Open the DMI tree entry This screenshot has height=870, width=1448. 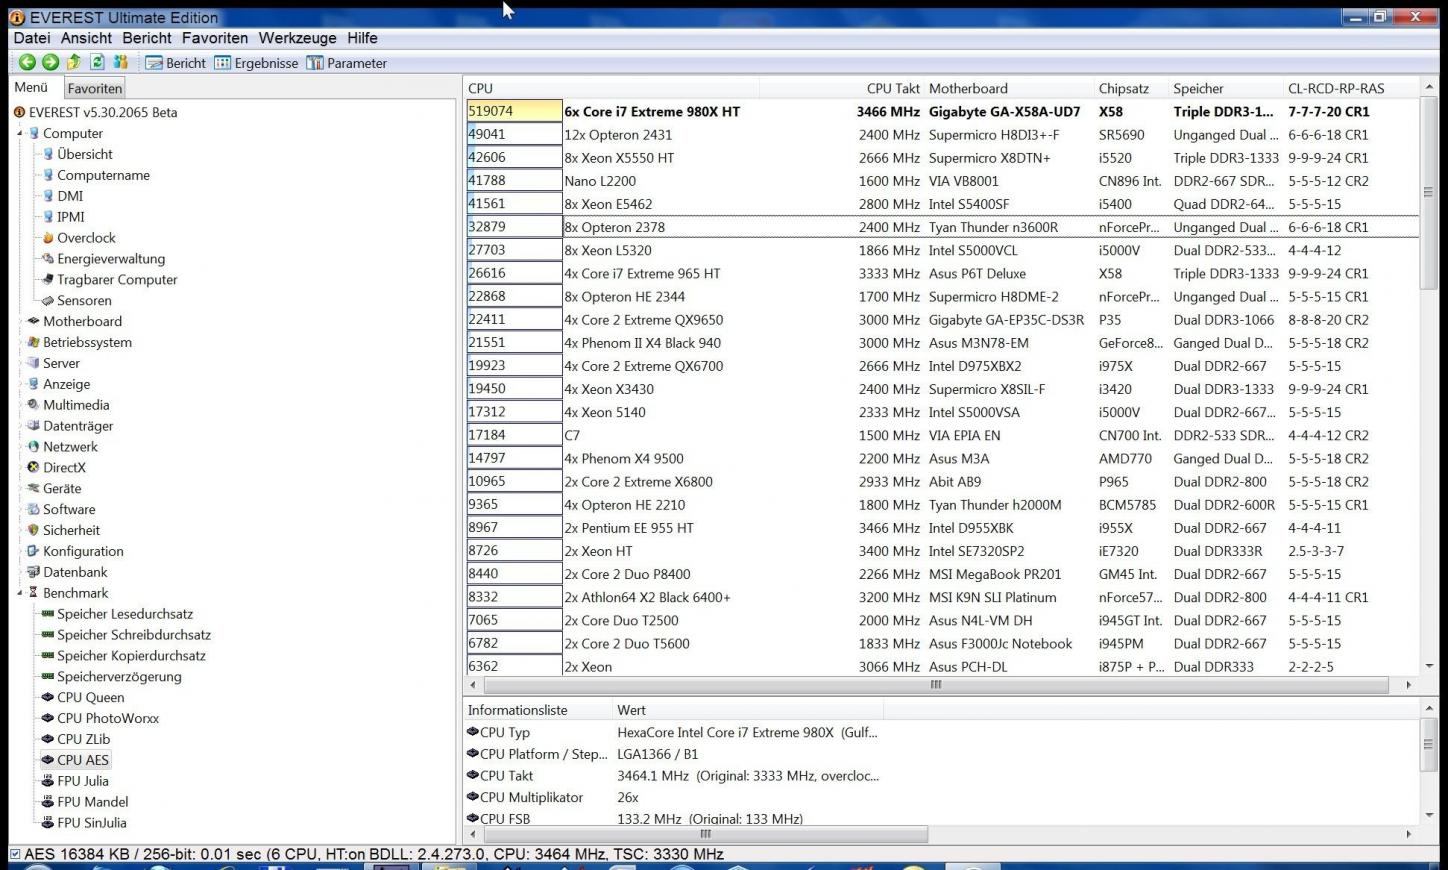pos(63,196)
